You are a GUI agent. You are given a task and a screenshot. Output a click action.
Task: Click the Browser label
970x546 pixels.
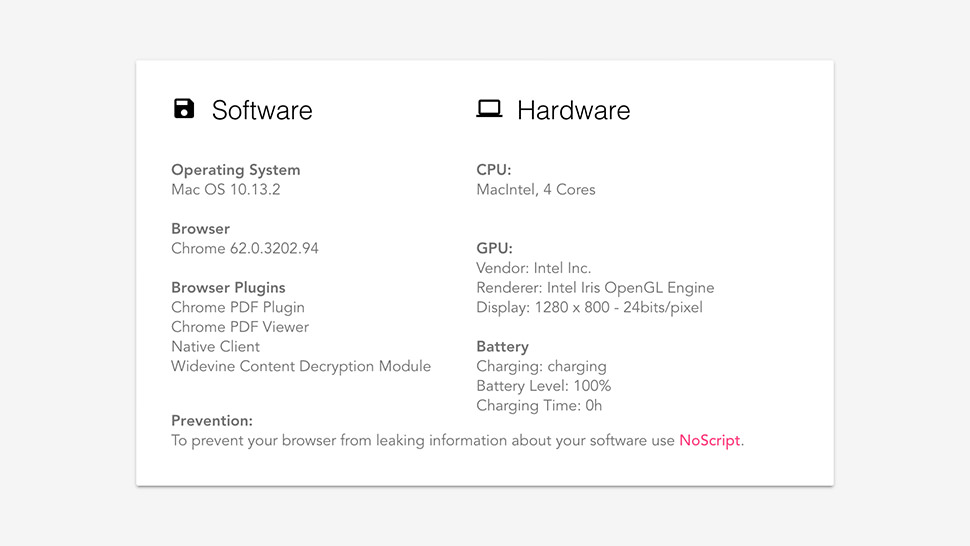(200, 229)
